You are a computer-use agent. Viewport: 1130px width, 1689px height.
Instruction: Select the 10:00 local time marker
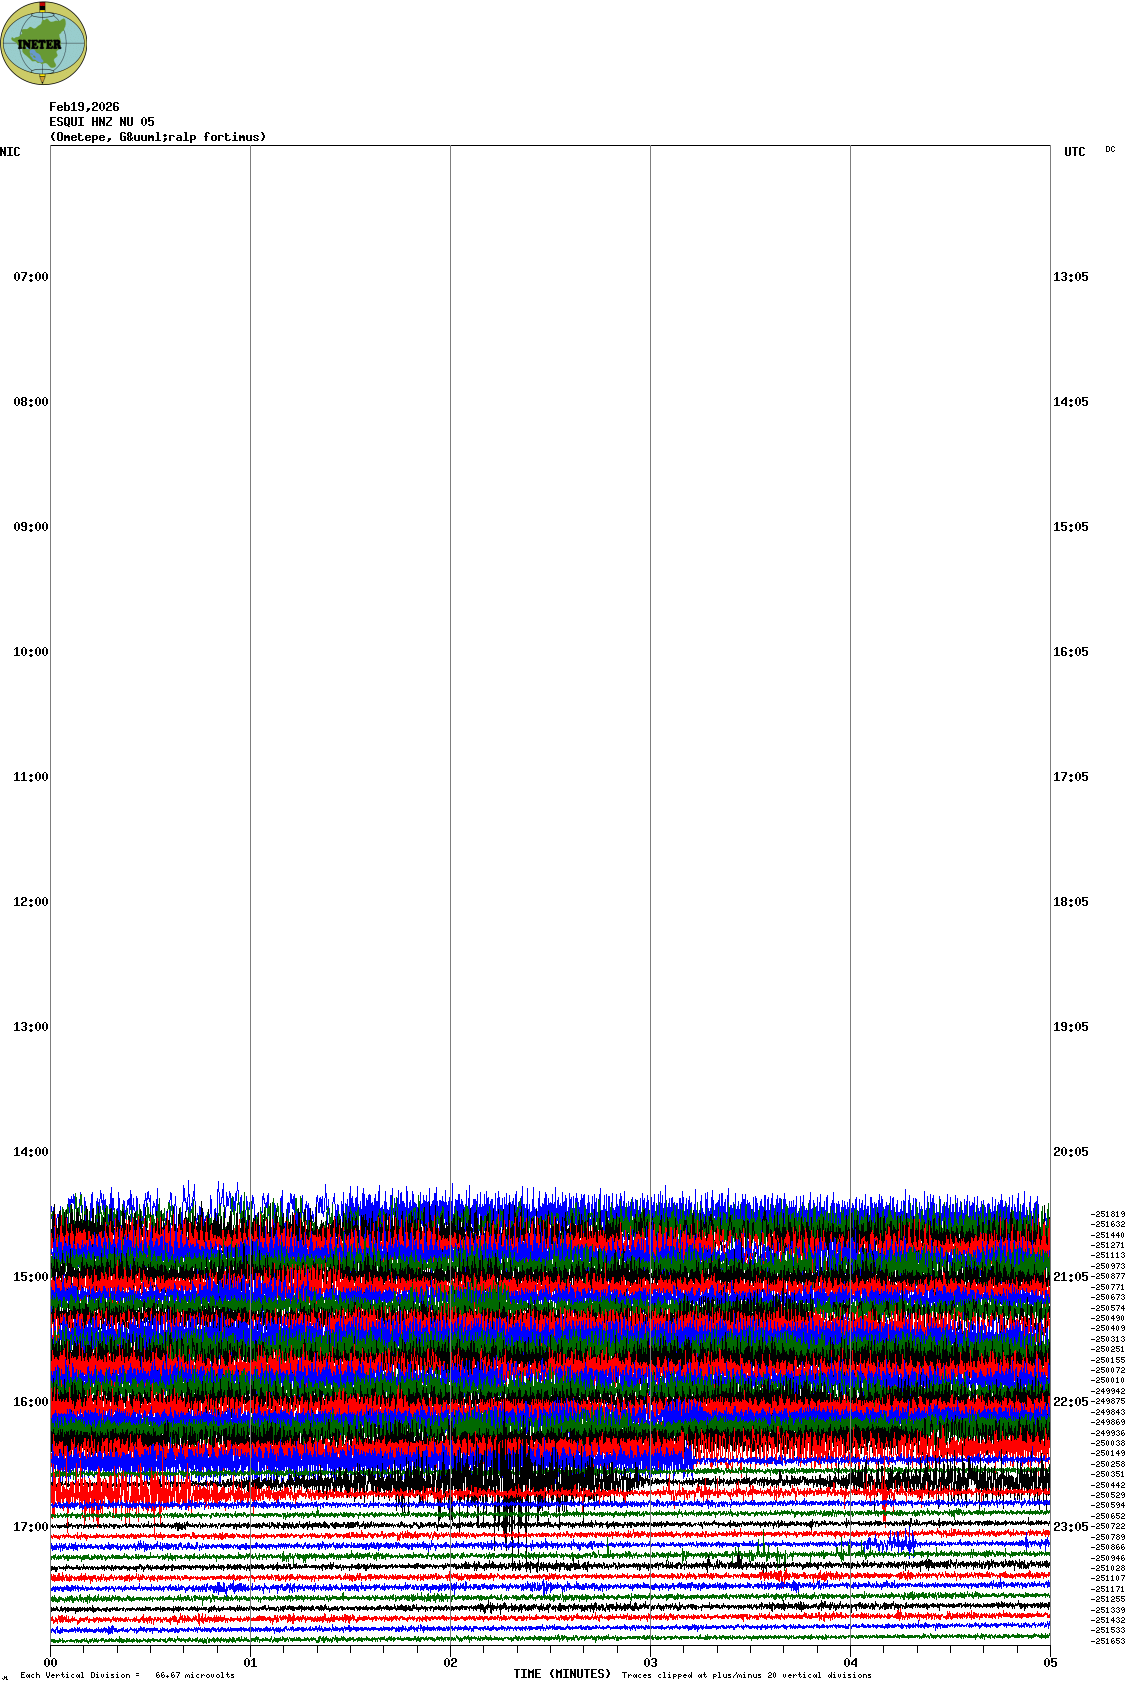(30, 652)
